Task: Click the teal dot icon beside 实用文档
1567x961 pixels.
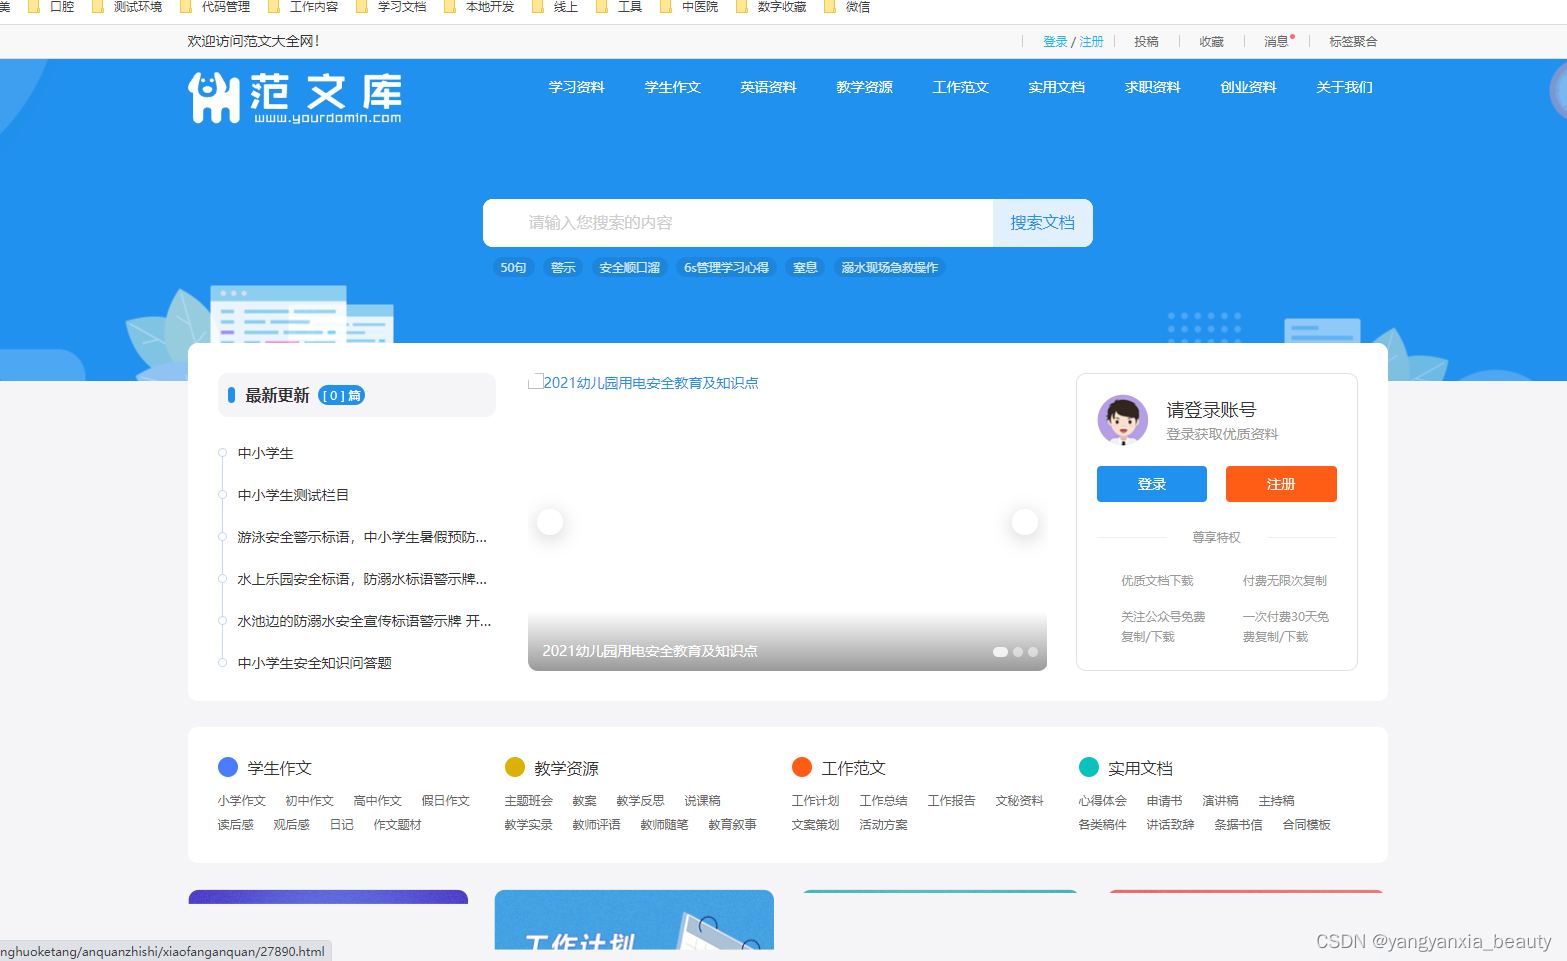Action: 1089,767
